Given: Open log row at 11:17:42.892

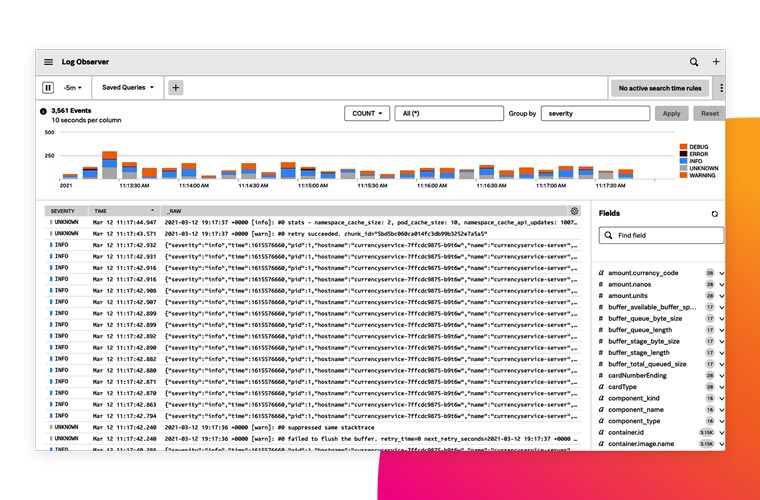Looking at the screenshot, I should [313, 336].
